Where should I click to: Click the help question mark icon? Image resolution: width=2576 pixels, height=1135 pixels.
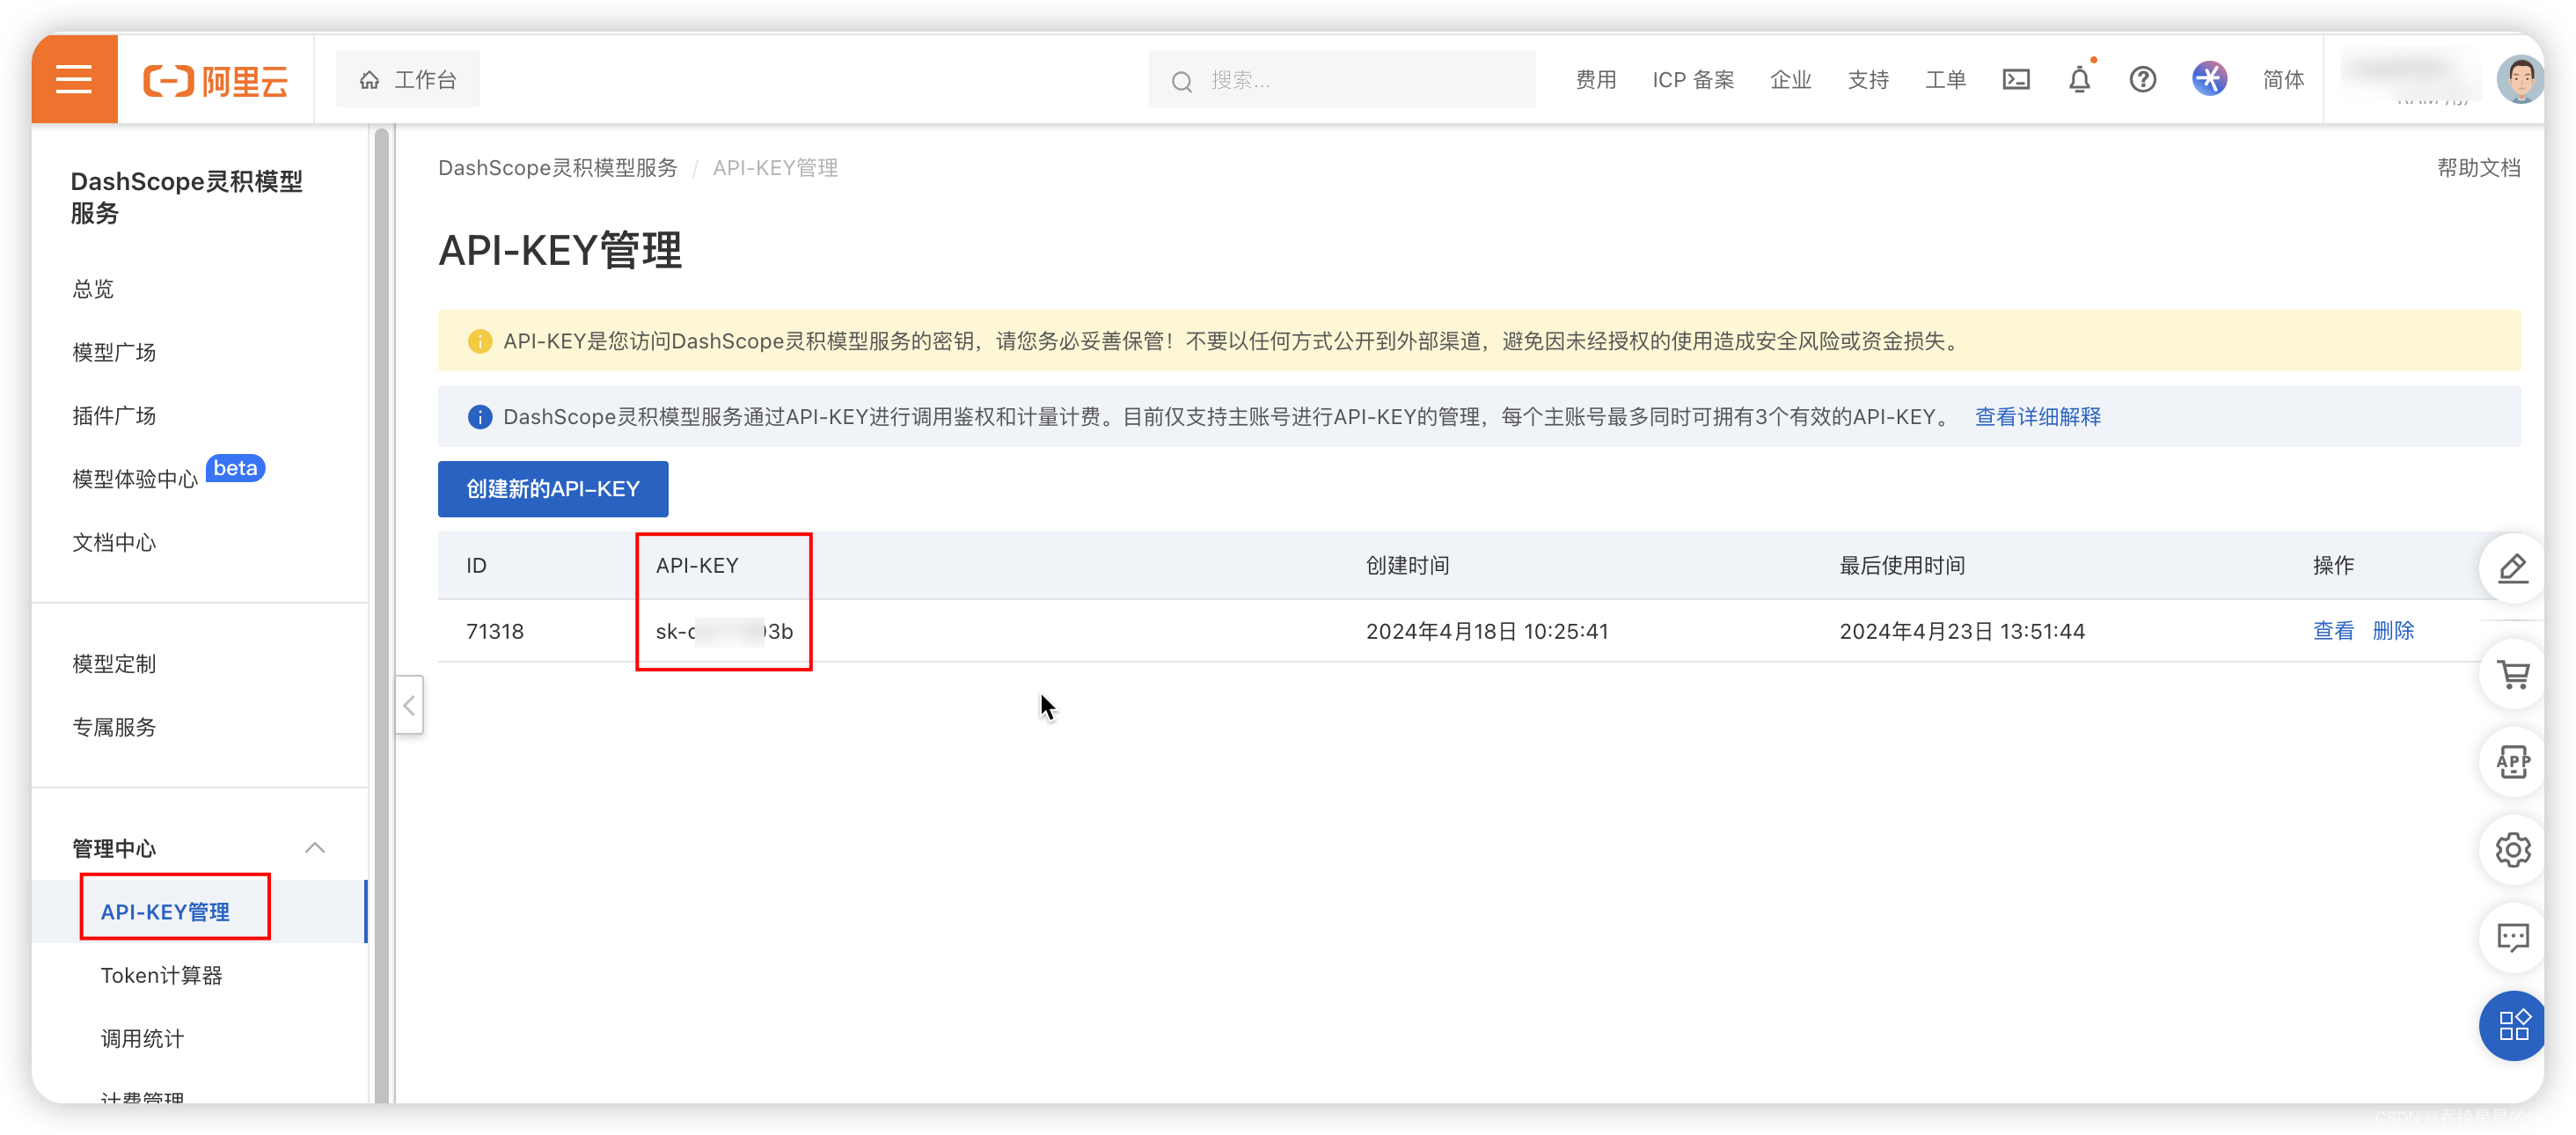click(2142, 79)
